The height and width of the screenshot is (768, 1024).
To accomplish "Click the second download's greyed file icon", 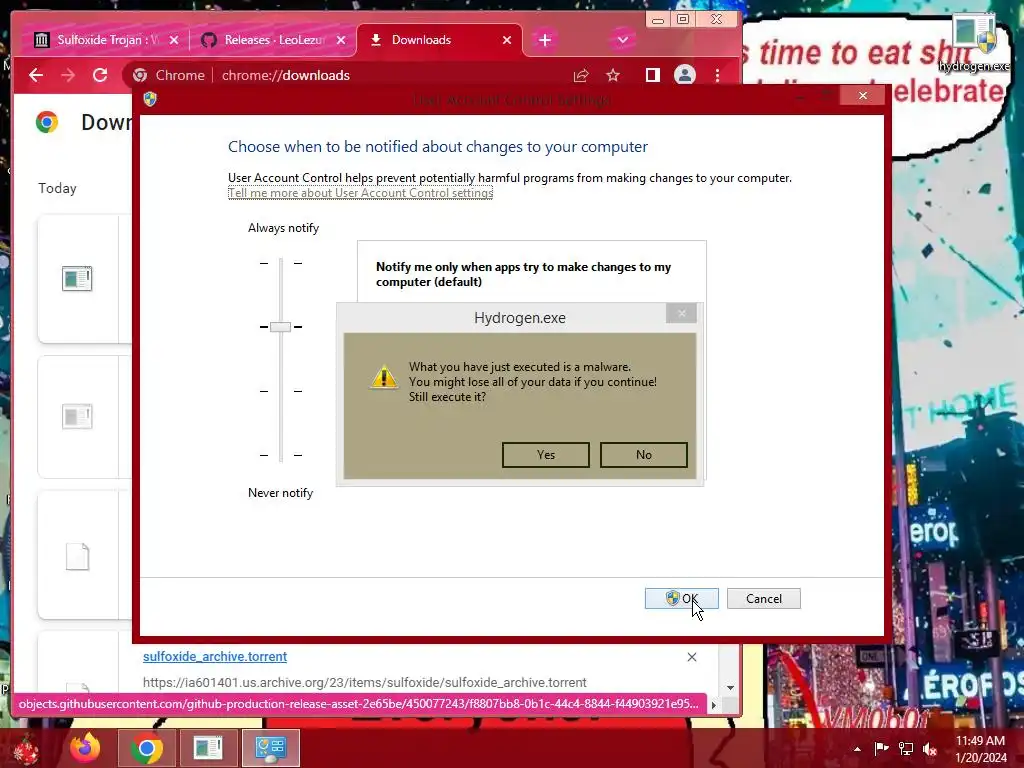I will [77, 416].
